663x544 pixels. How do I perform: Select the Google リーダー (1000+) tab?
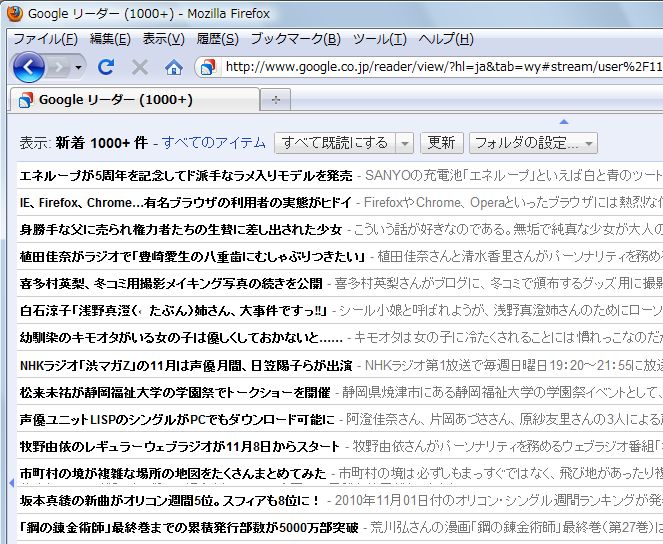coord(134,100)
